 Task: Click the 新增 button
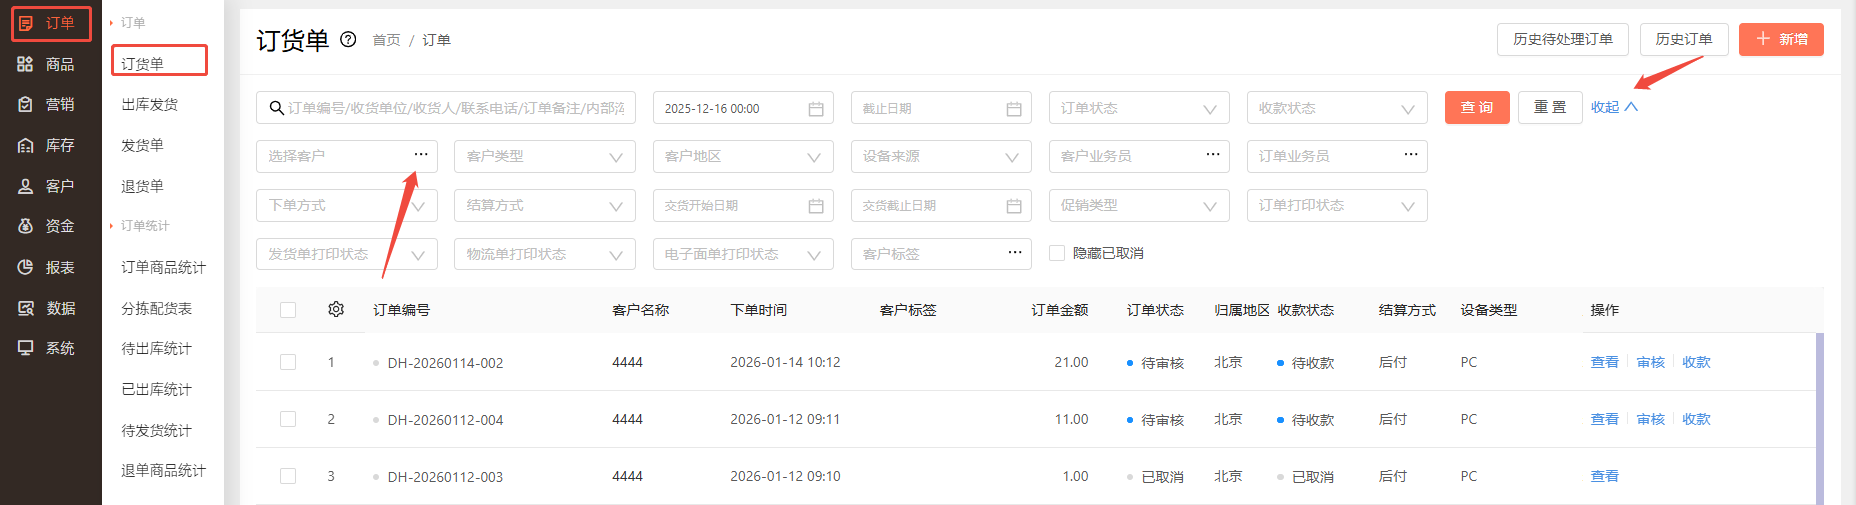point(1781,39)
